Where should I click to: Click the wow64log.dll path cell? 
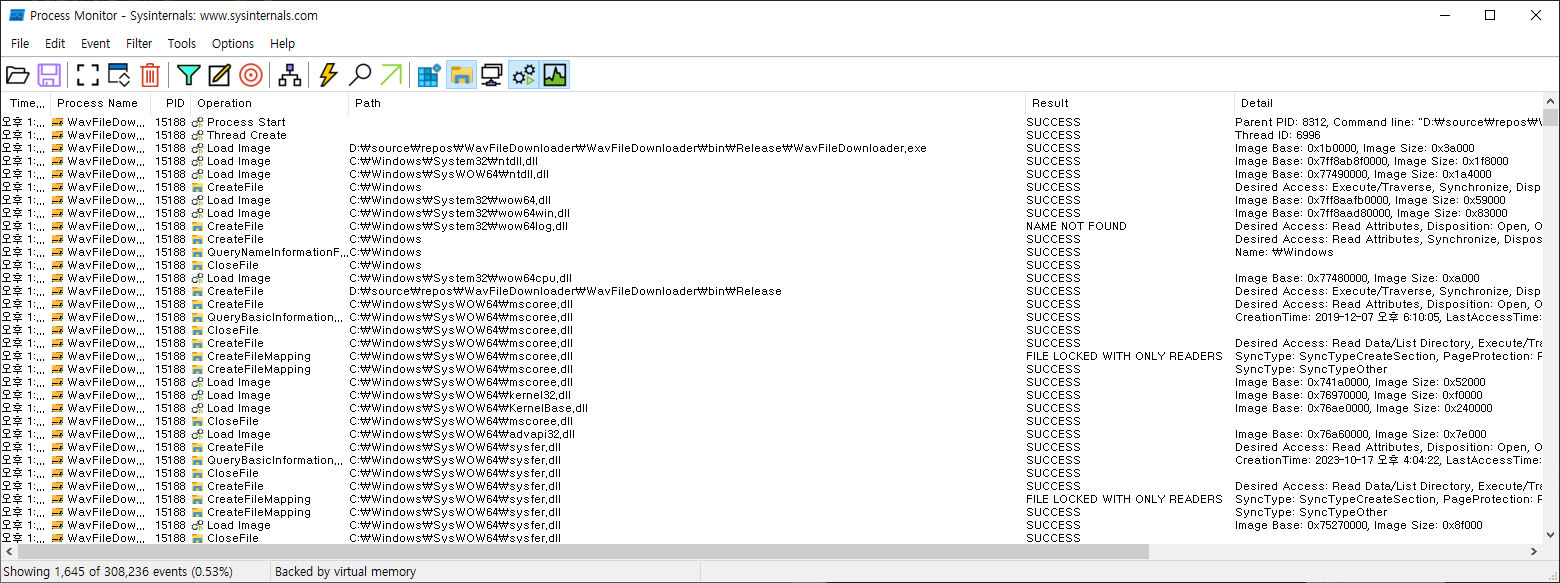(458, 226)
